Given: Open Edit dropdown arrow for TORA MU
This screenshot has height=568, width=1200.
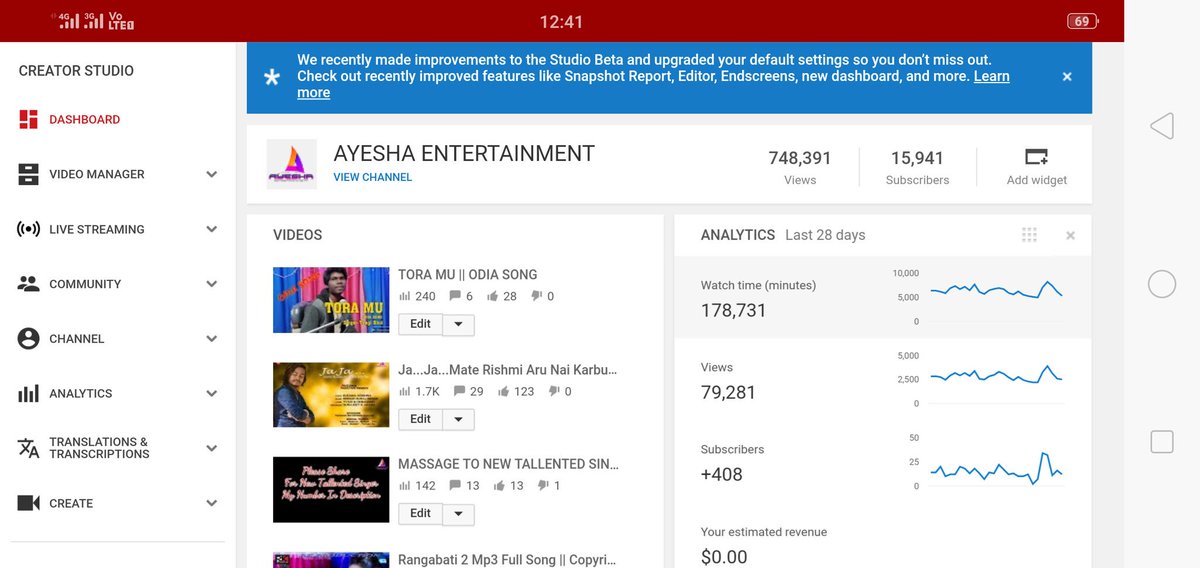Looking at the screenshot, I should click(458, 324).
